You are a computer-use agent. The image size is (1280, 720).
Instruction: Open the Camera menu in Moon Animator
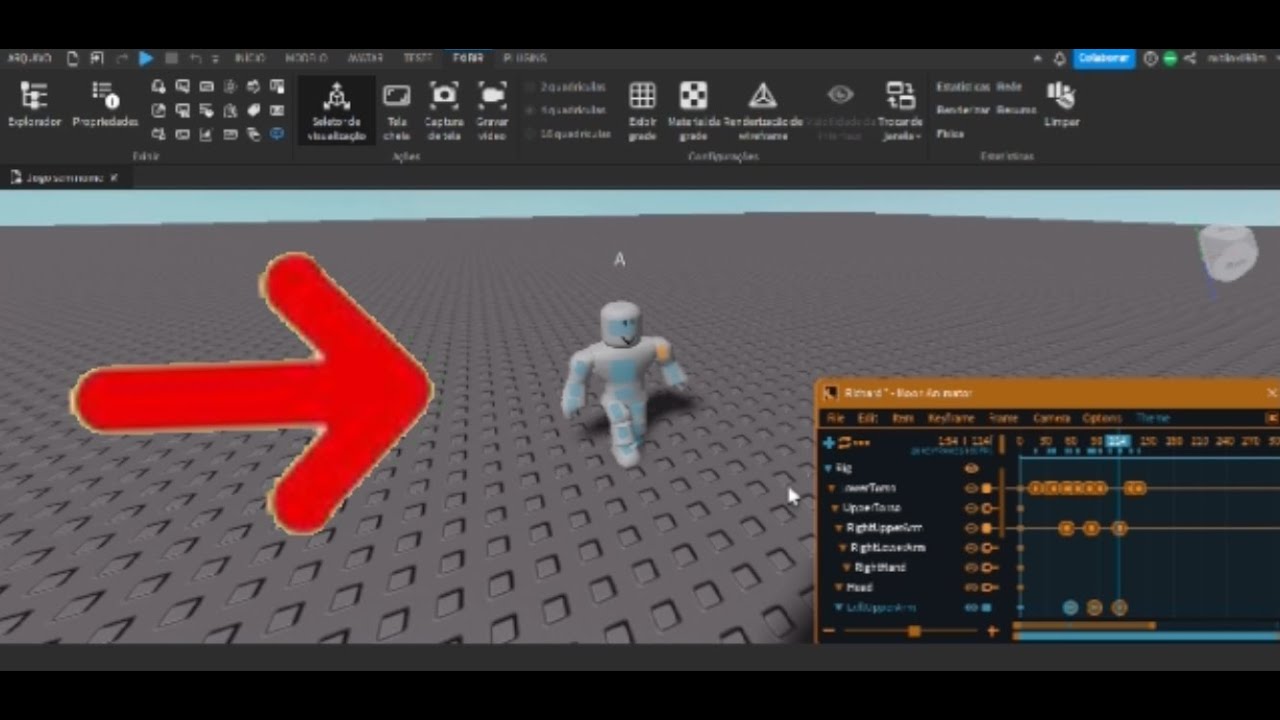pos(1051,418)
